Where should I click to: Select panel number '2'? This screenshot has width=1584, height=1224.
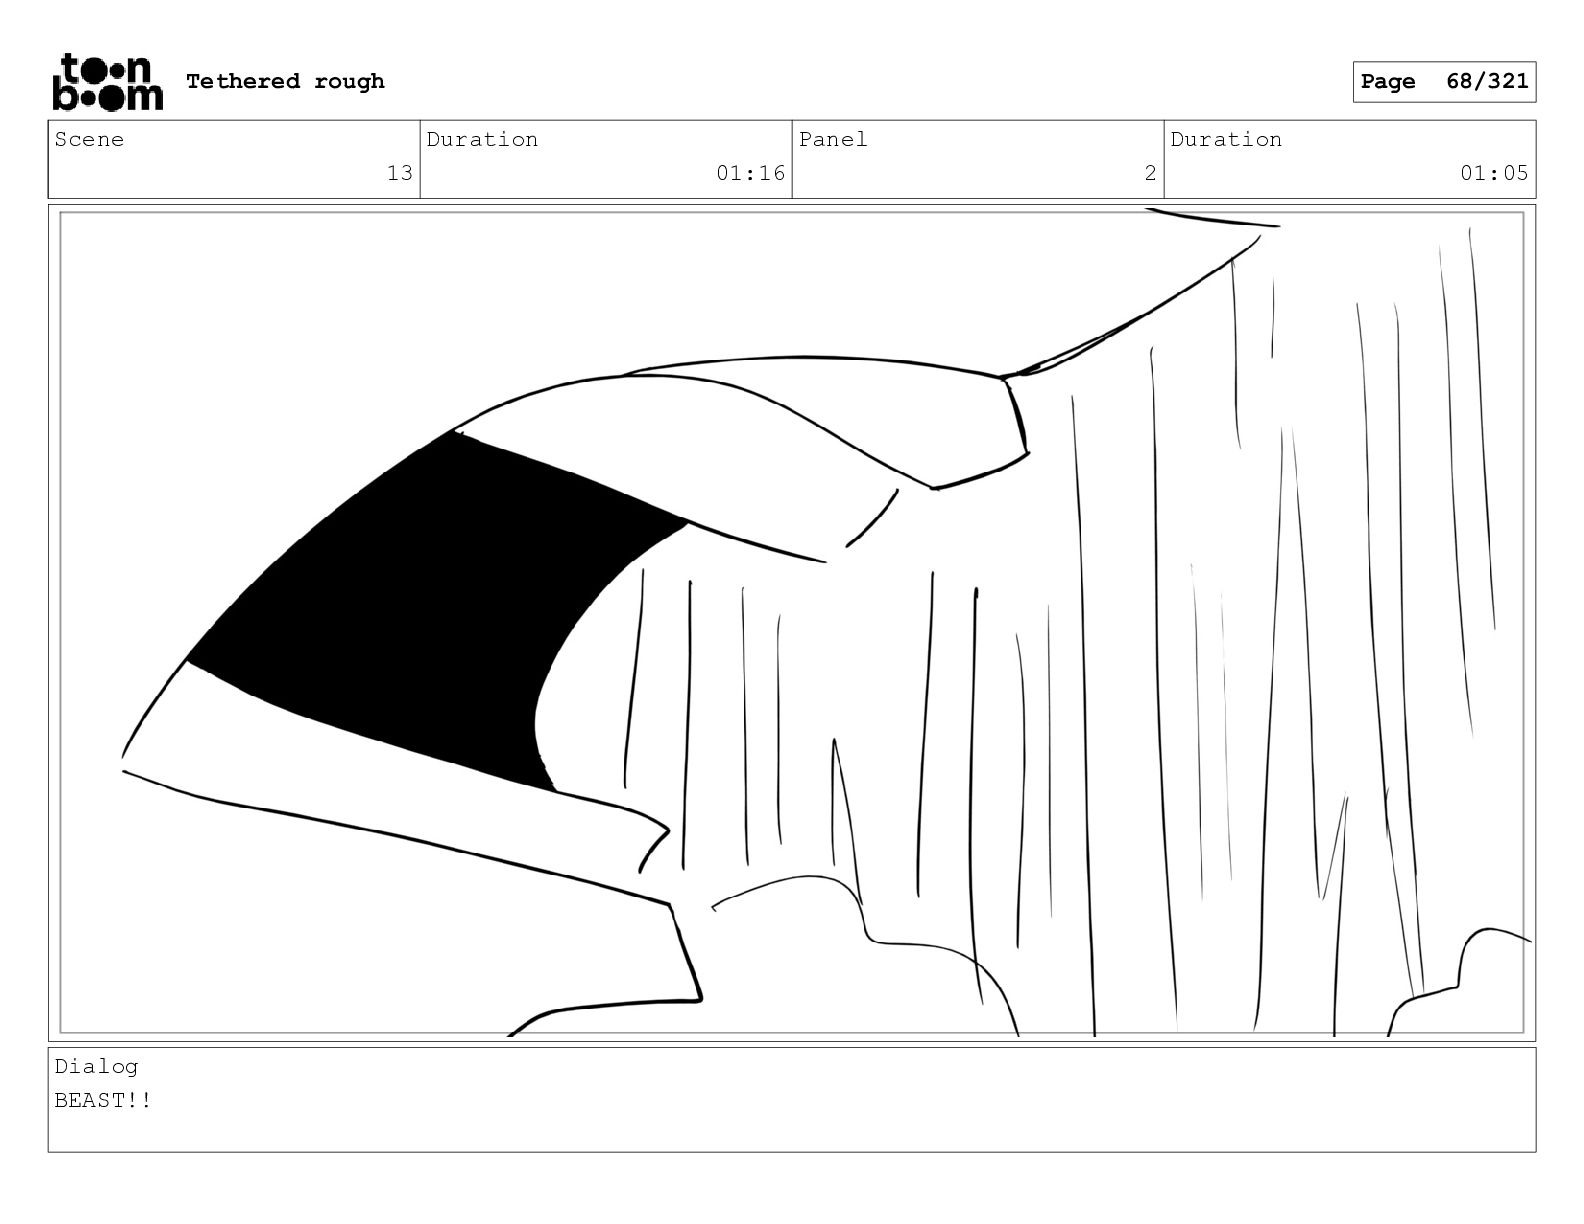click(1150, 173)
